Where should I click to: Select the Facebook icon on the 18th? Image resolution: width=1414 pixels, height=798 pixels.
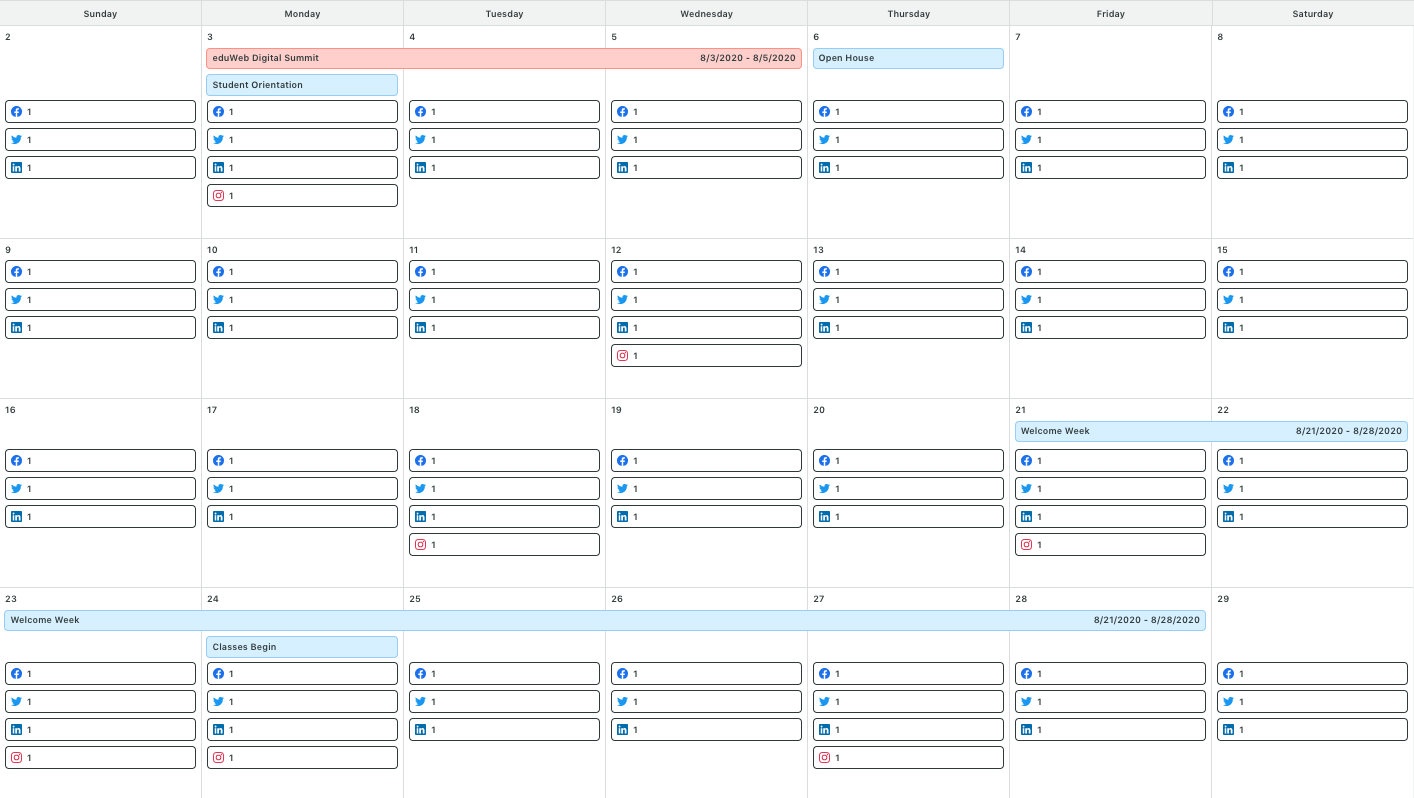[420, 461]
